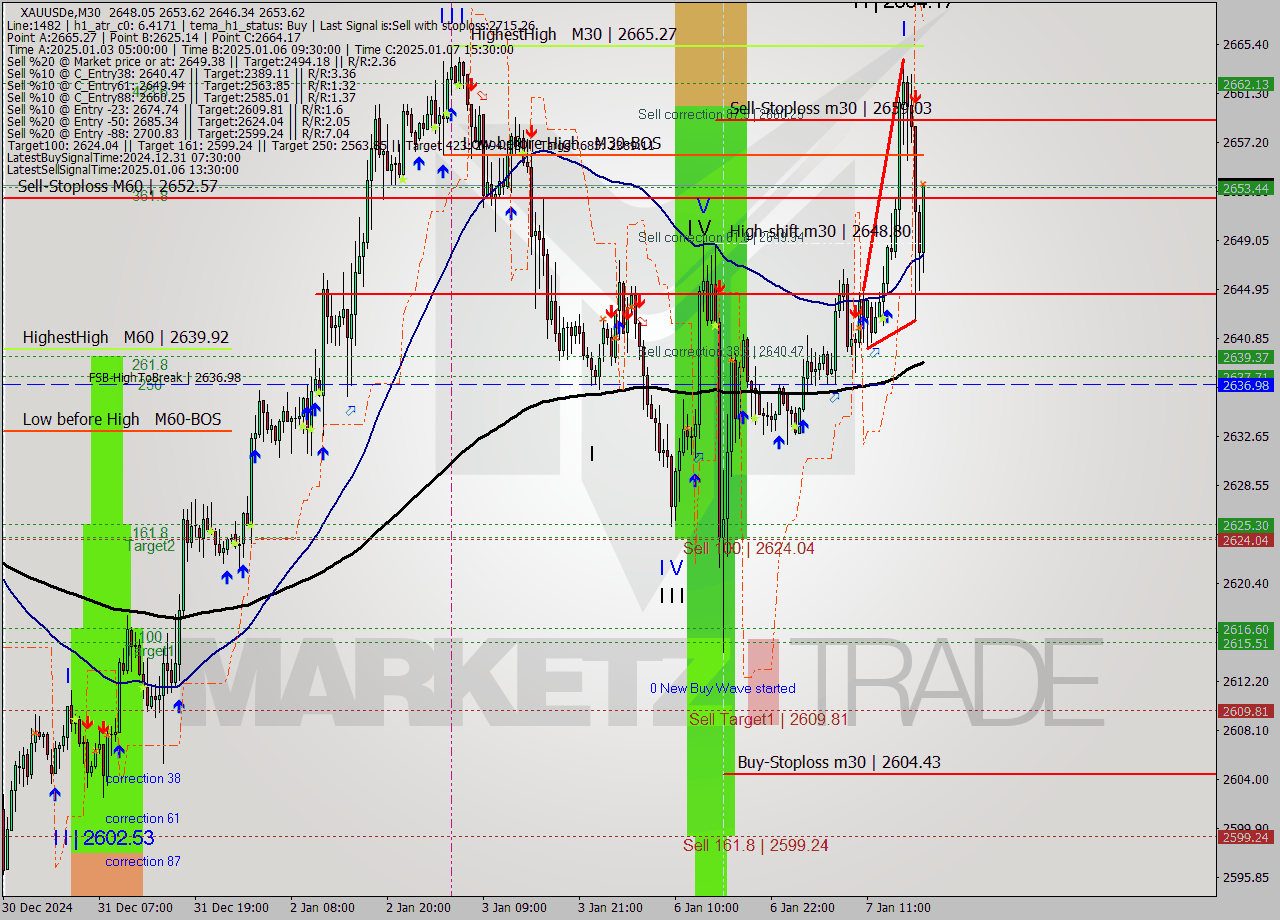Click the blue 2636.98 price tag

coord(1244,385)
